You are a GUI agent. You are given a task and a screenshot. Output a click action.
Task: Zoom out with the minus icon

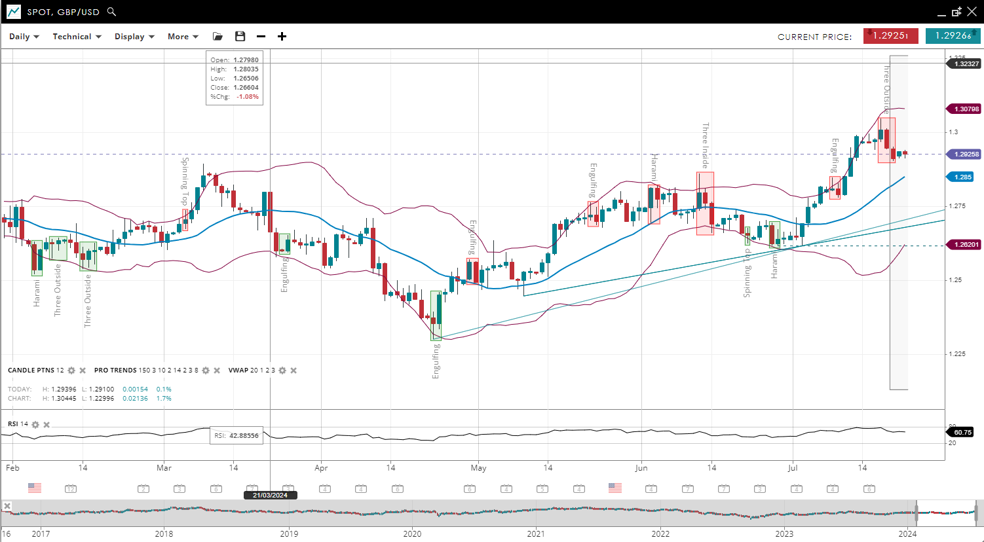[x=261, y=37]
